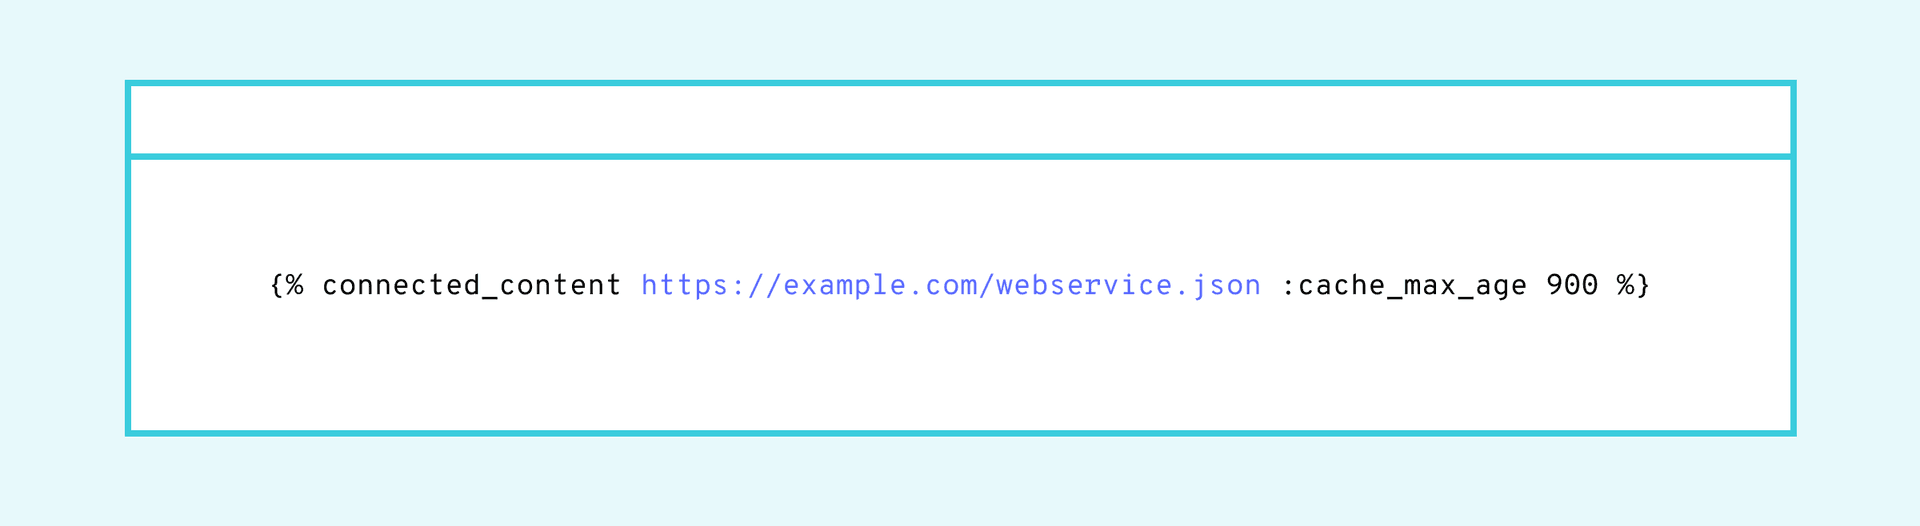Place cursor on word cache in parameter
Screen dimensions: 1920x526
coord(1342,286)
